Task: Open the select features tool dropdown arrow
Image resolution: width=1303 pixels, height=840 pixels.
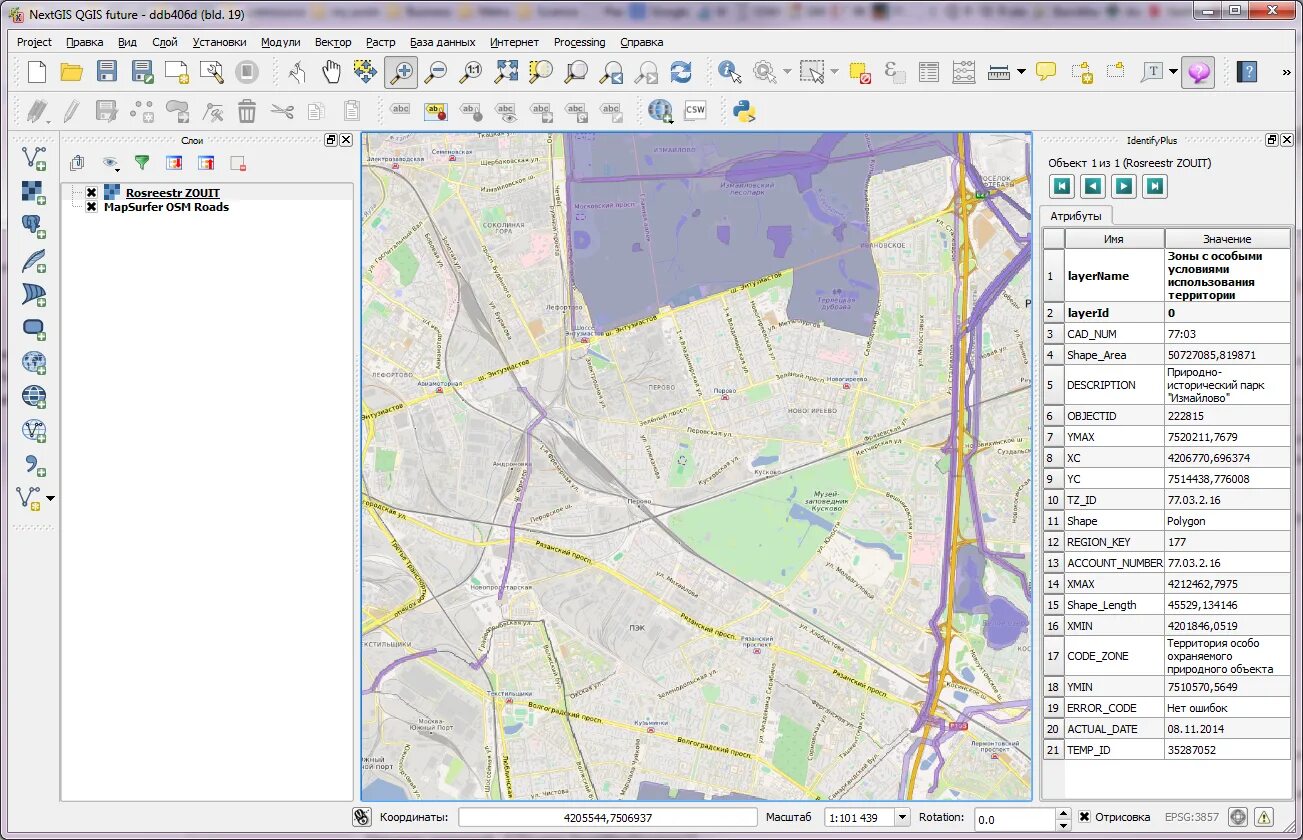Action: click(834, 72)
